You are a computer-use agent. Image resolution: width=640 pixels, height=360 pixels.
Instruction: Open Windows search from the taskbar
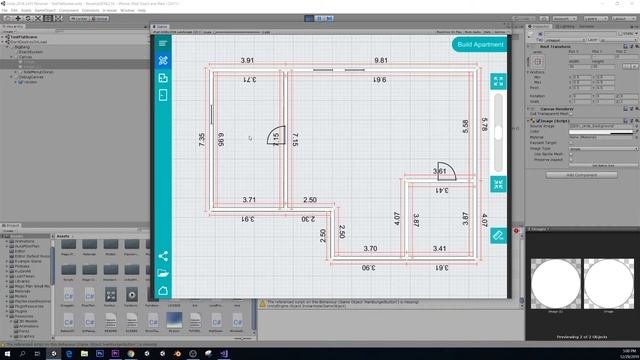[x=22, y=353]
